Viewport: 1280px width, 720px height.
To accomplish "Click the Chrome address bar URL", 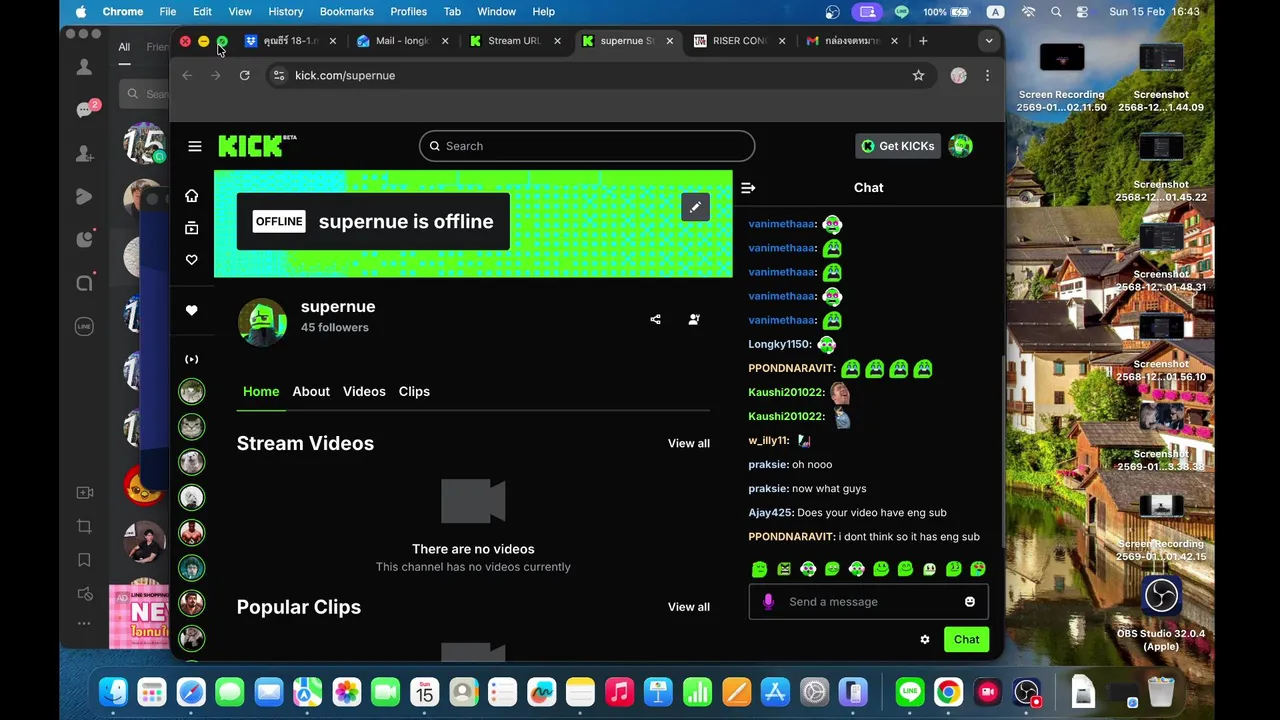I will tap(345, 75).
